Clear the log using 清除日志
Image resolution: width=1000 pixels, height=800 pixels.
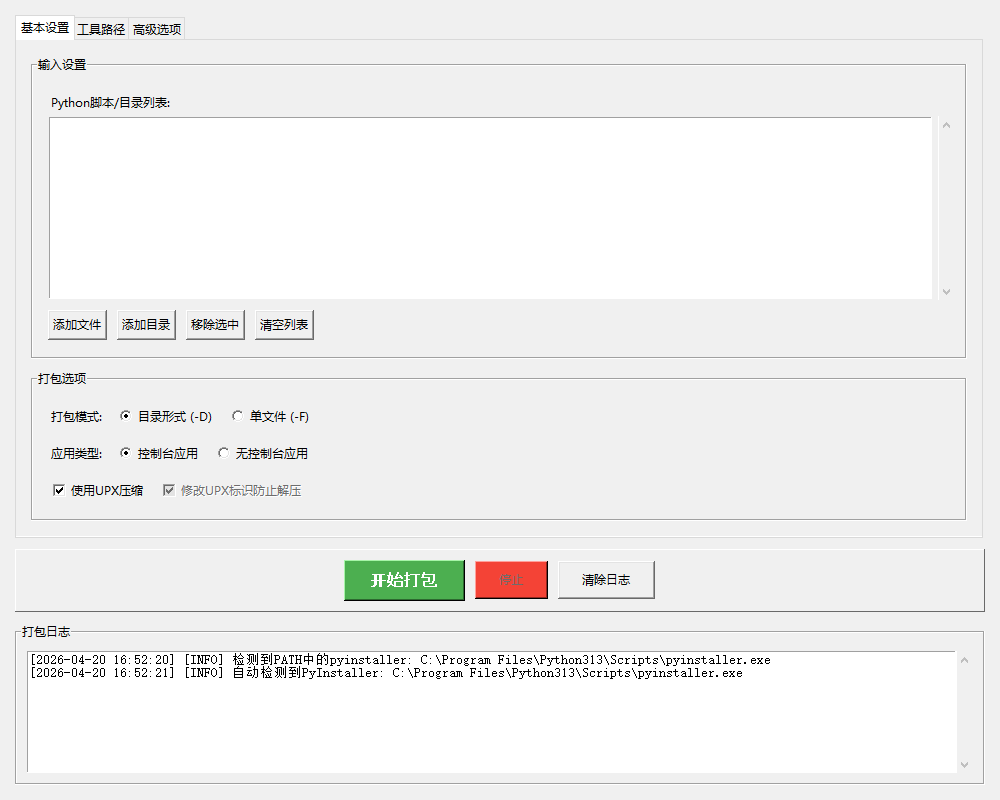pos(606,580)
